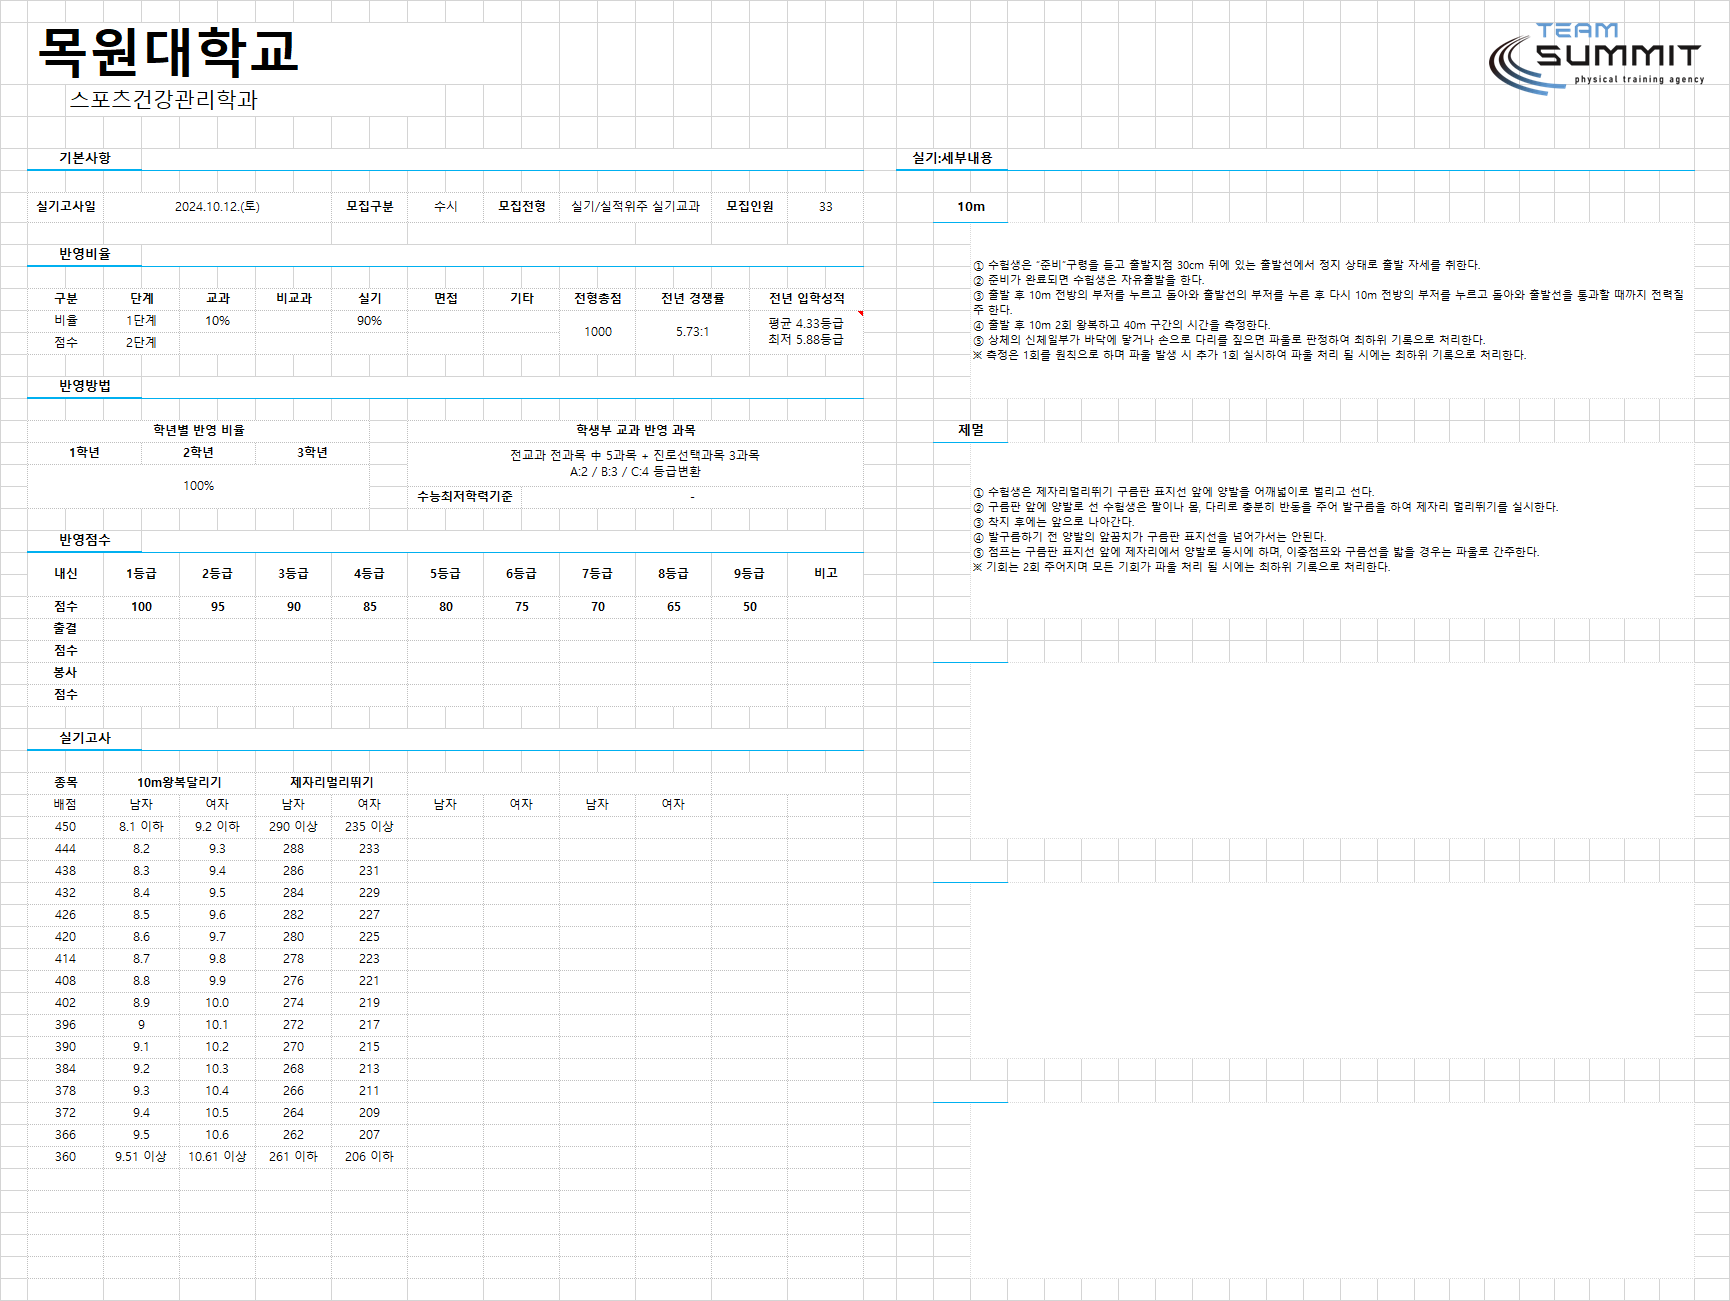Click the 10m event label cell

(971, 207)
